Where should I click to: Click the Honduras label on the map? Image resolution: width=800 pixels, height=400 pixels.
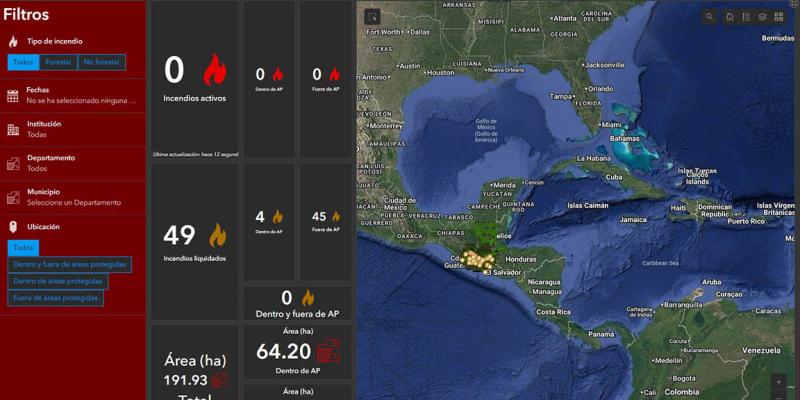(x=519, y=259)
